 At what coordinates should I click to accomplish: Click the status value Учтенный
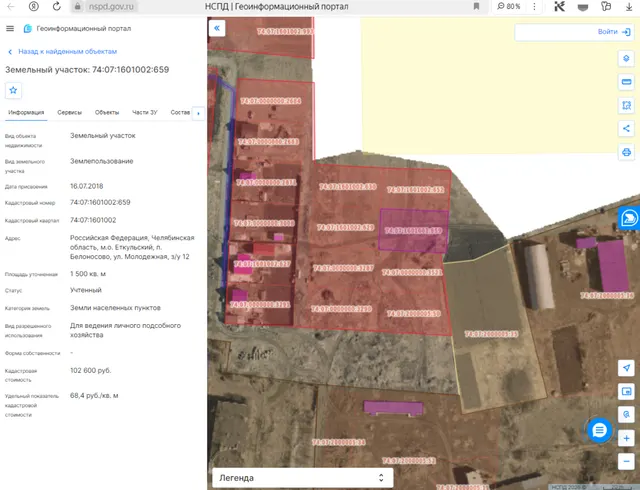coord(86,290)
